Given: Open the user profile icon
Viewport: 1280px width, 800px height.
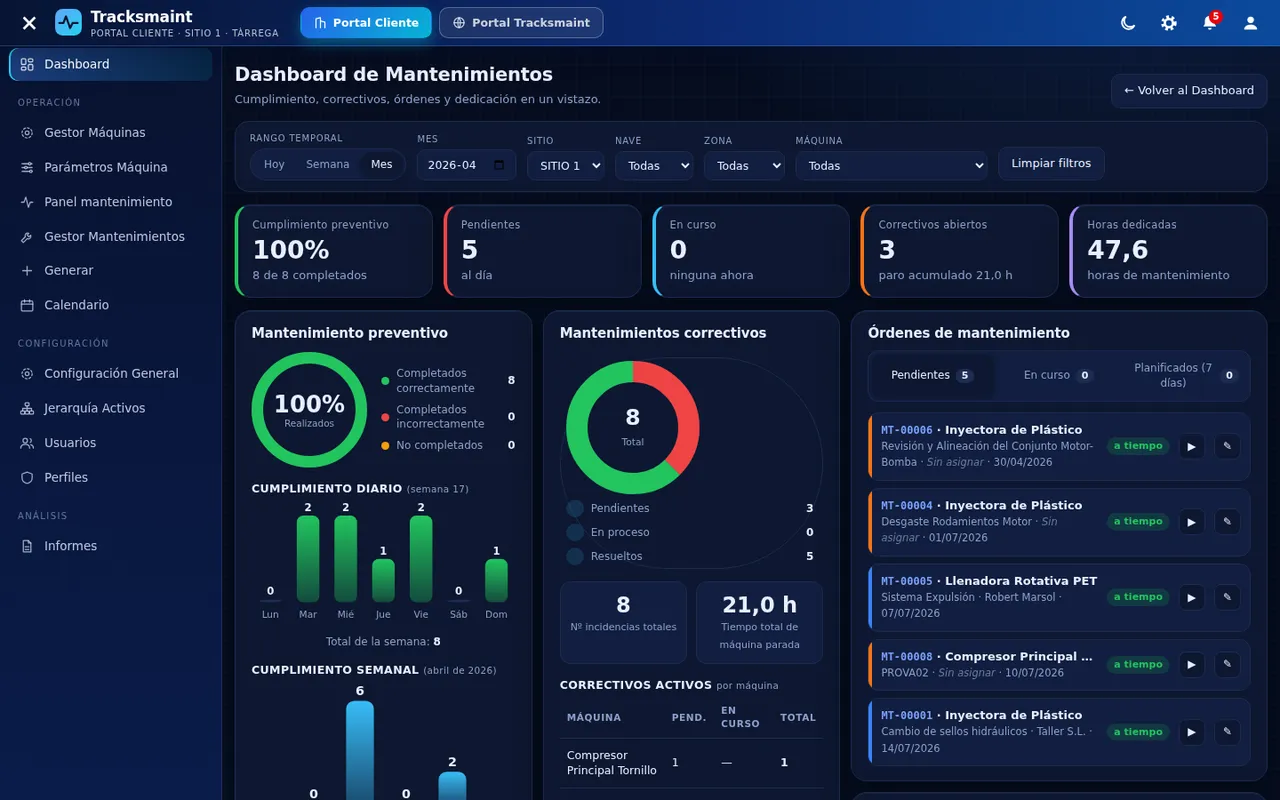Looking at the screenshot, I should pyautogui.click(x=1250, y=22).
